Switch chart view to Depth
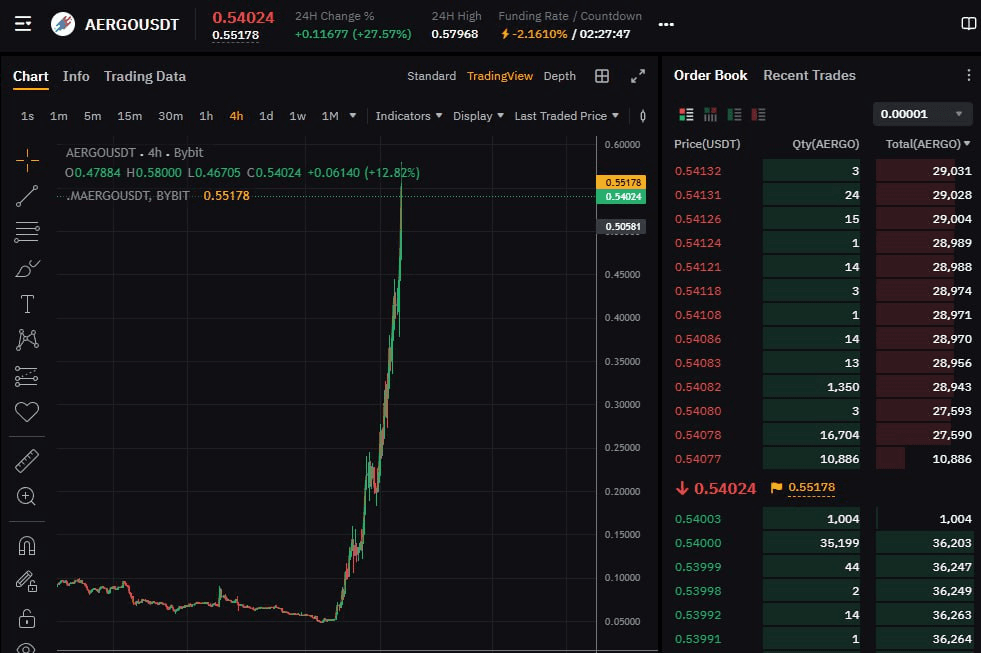The image size is (981, 653). click(x=559, y=76)
